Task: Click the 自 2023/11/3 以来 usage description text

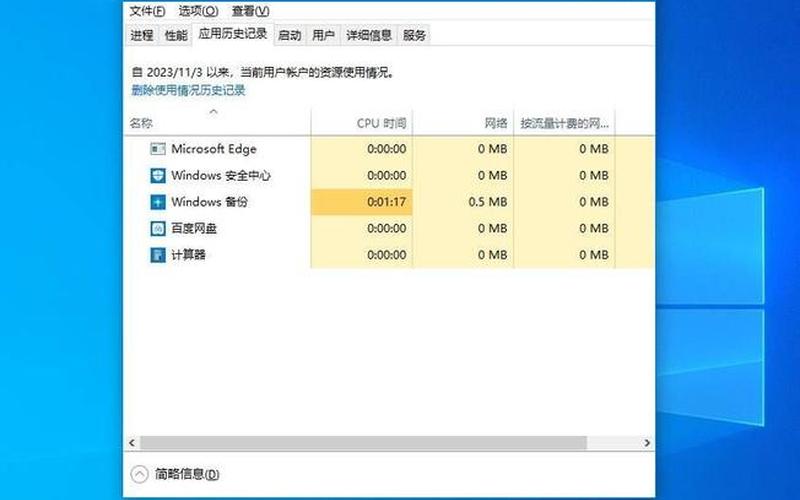Action: (x=264, y=72)
